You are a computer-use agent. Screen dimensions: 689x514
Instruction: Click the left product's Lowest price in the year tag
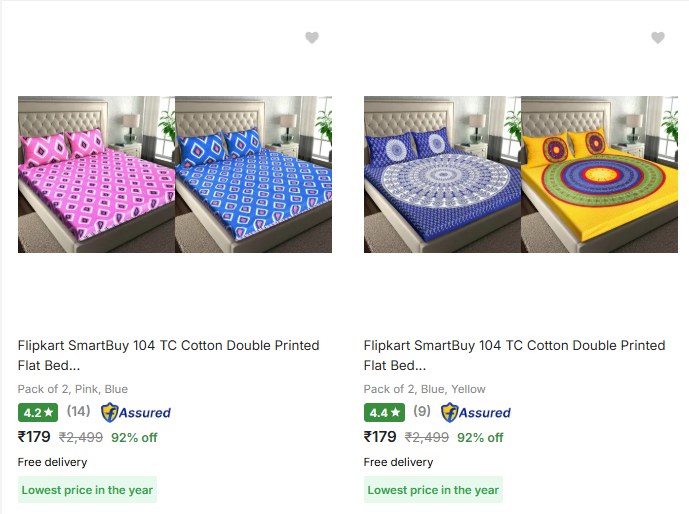pyautogui.click(x=88, y=490)
